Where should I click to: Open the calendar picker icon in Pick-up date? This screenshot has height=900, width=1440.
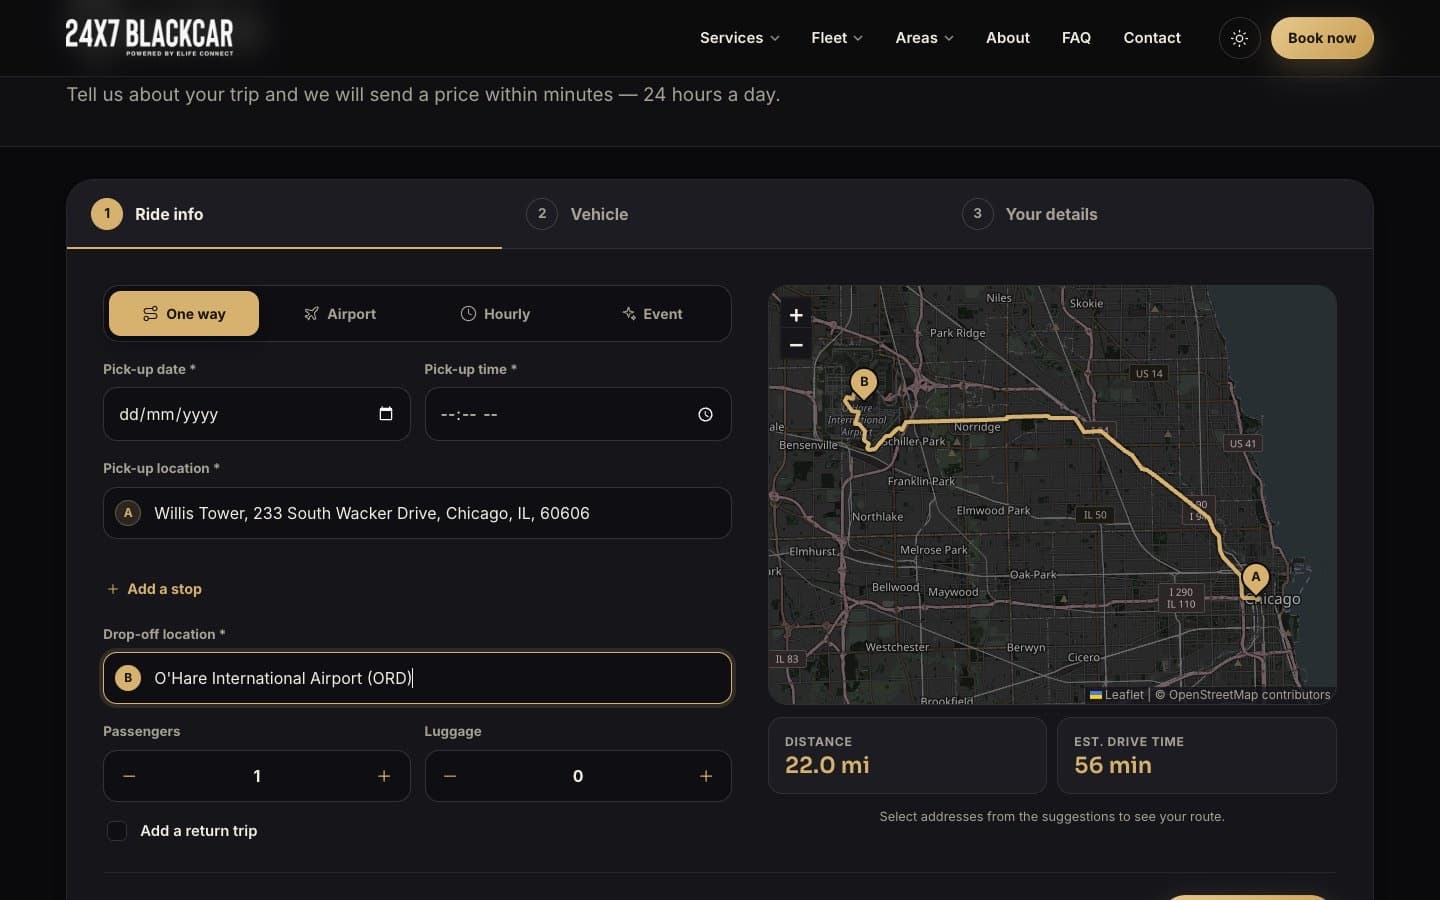pyautogui.click(x=386, y=414)
